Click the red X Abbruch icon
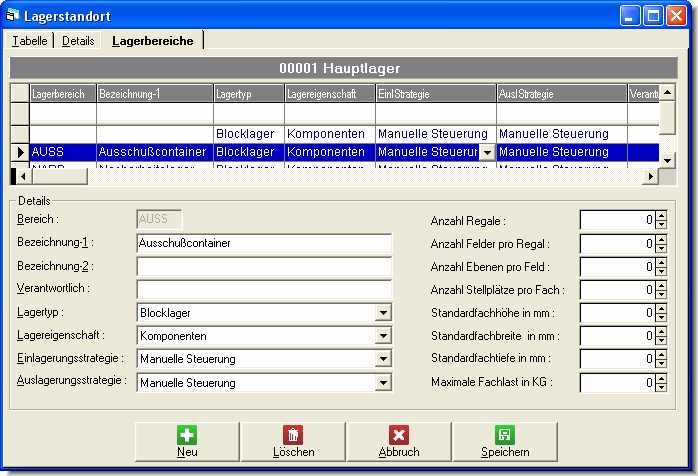698x476 pixels. point(399,435)
